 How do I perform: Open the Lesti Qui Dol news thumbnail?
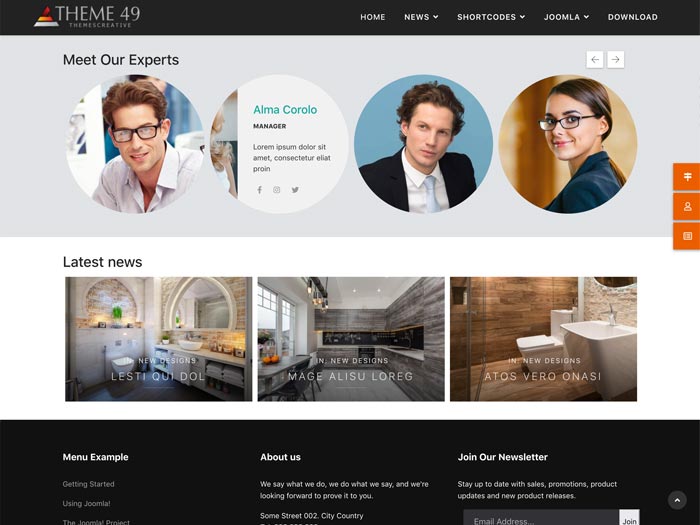click(158, 339)
